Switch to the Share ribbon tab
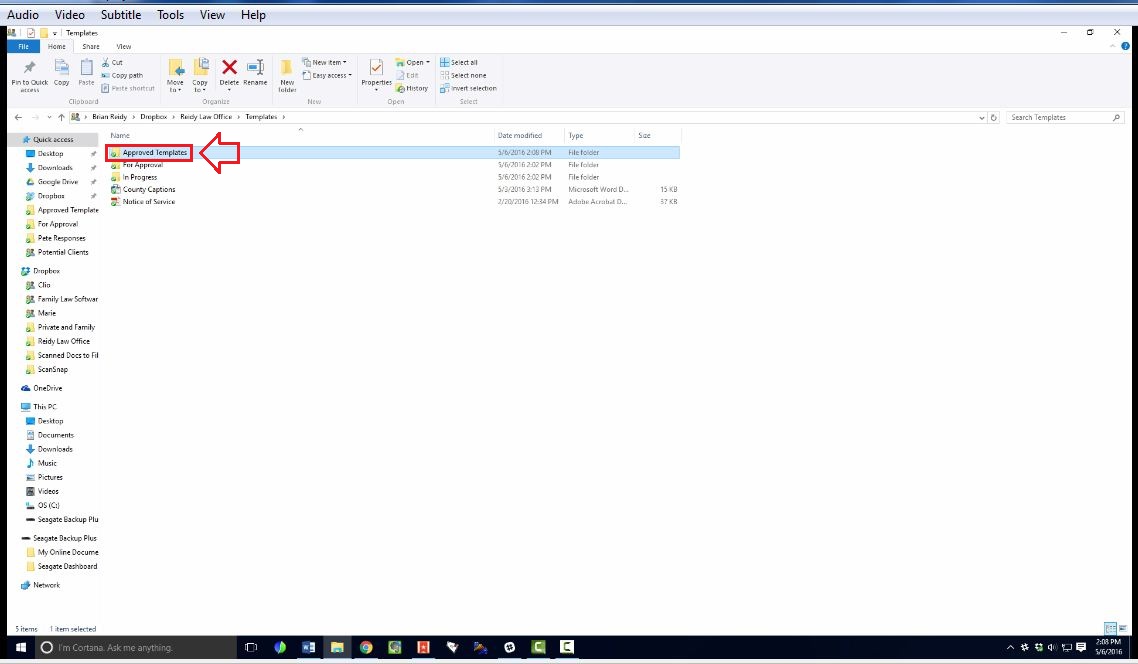 (91, 46)
